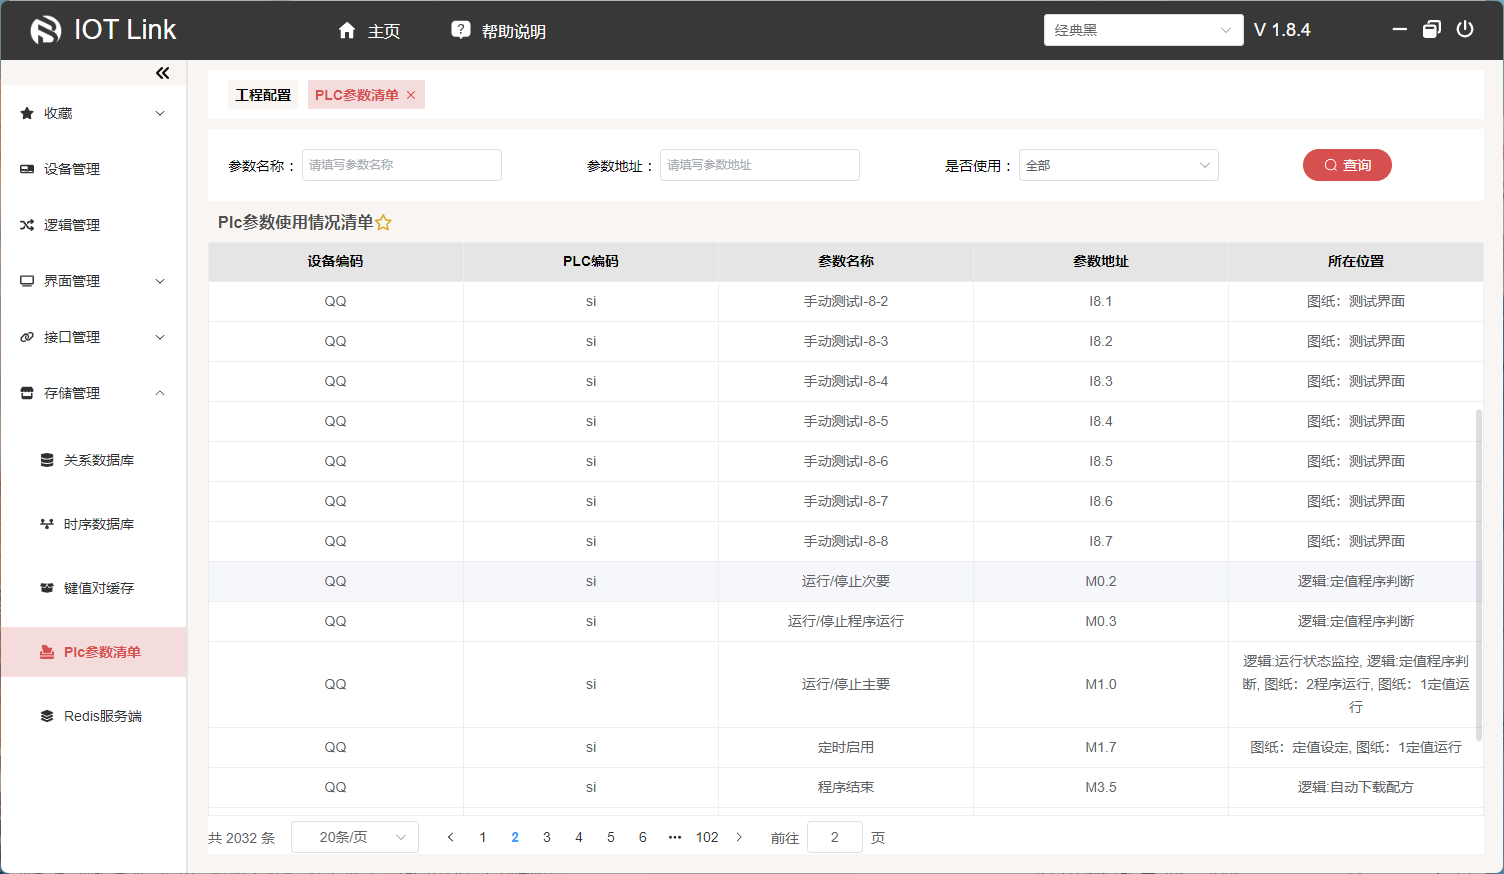
Task: Open the 20条/页 page size dropdown
Action: pos(355,837)
